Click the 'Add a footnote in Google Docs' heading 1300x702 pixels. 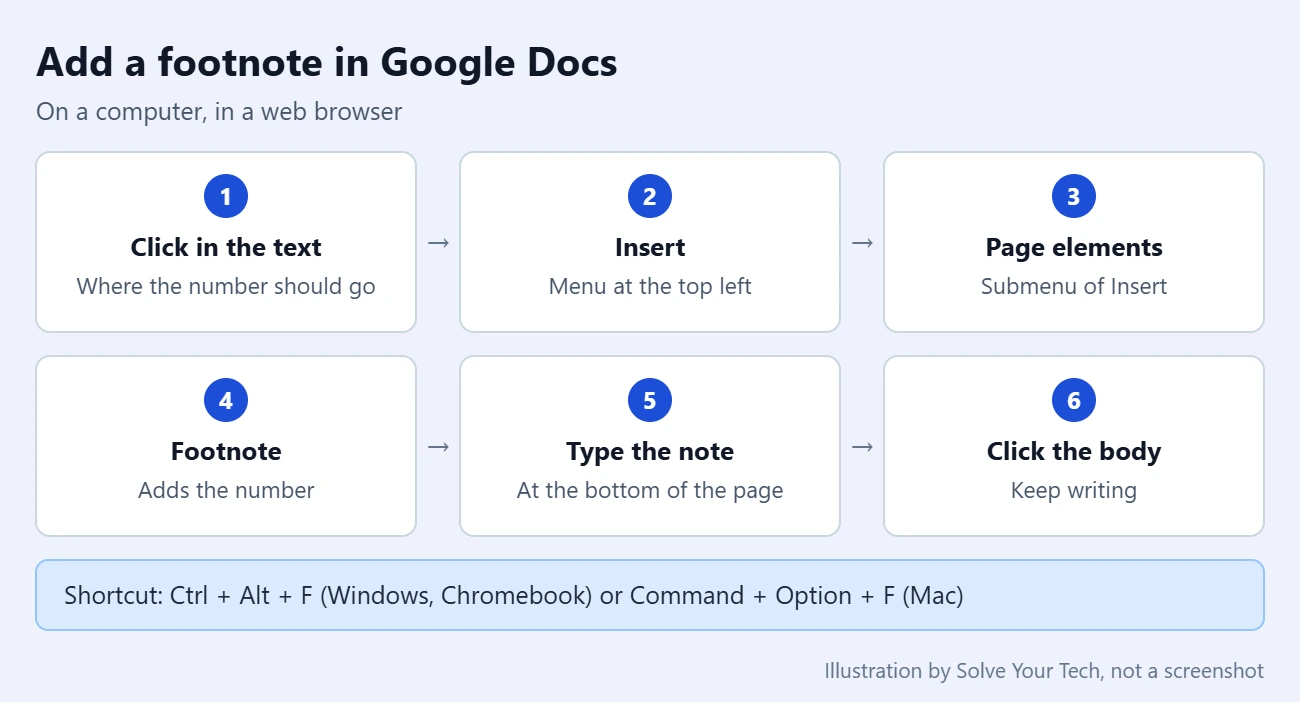(327, 63)
